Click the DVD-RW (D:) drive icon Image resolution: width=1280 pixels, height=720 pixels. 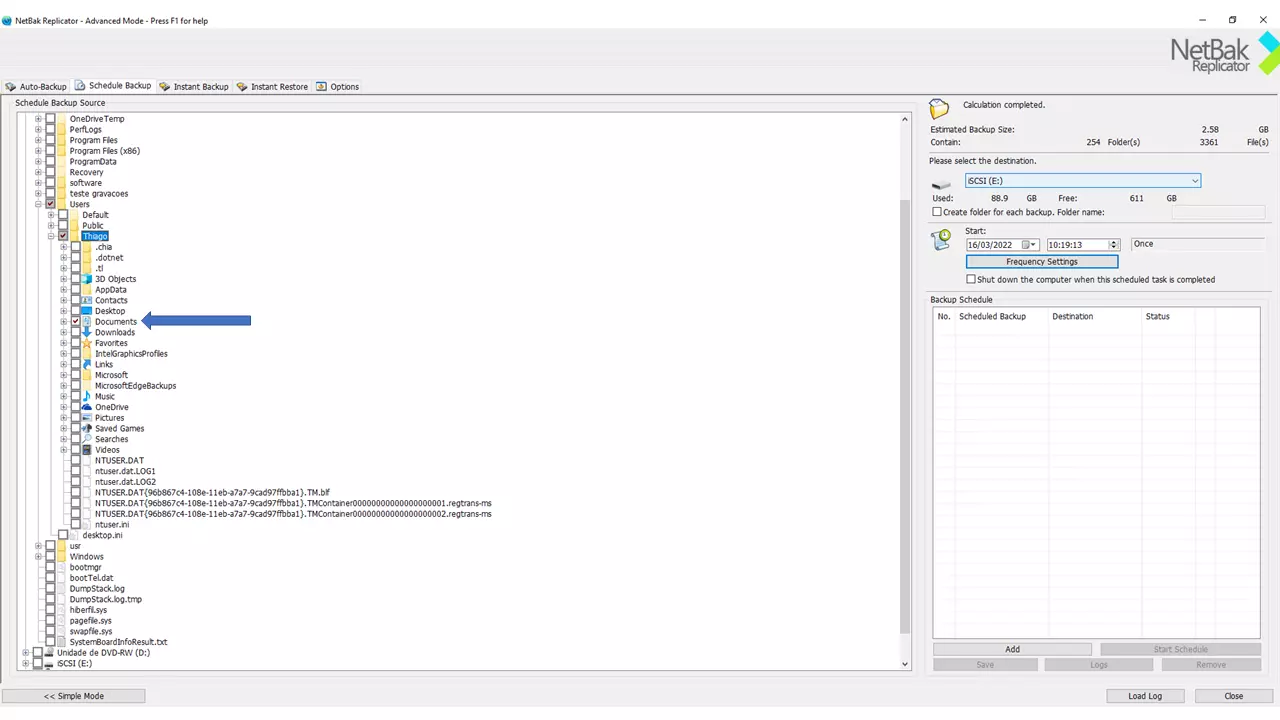pos(49,653)
